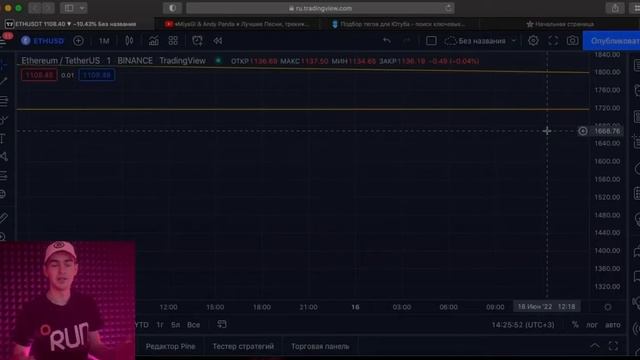The height and width of the screenshot is (360, 640).
Task: Open the Тестер стратегий tab
Action: pos(243,347)
